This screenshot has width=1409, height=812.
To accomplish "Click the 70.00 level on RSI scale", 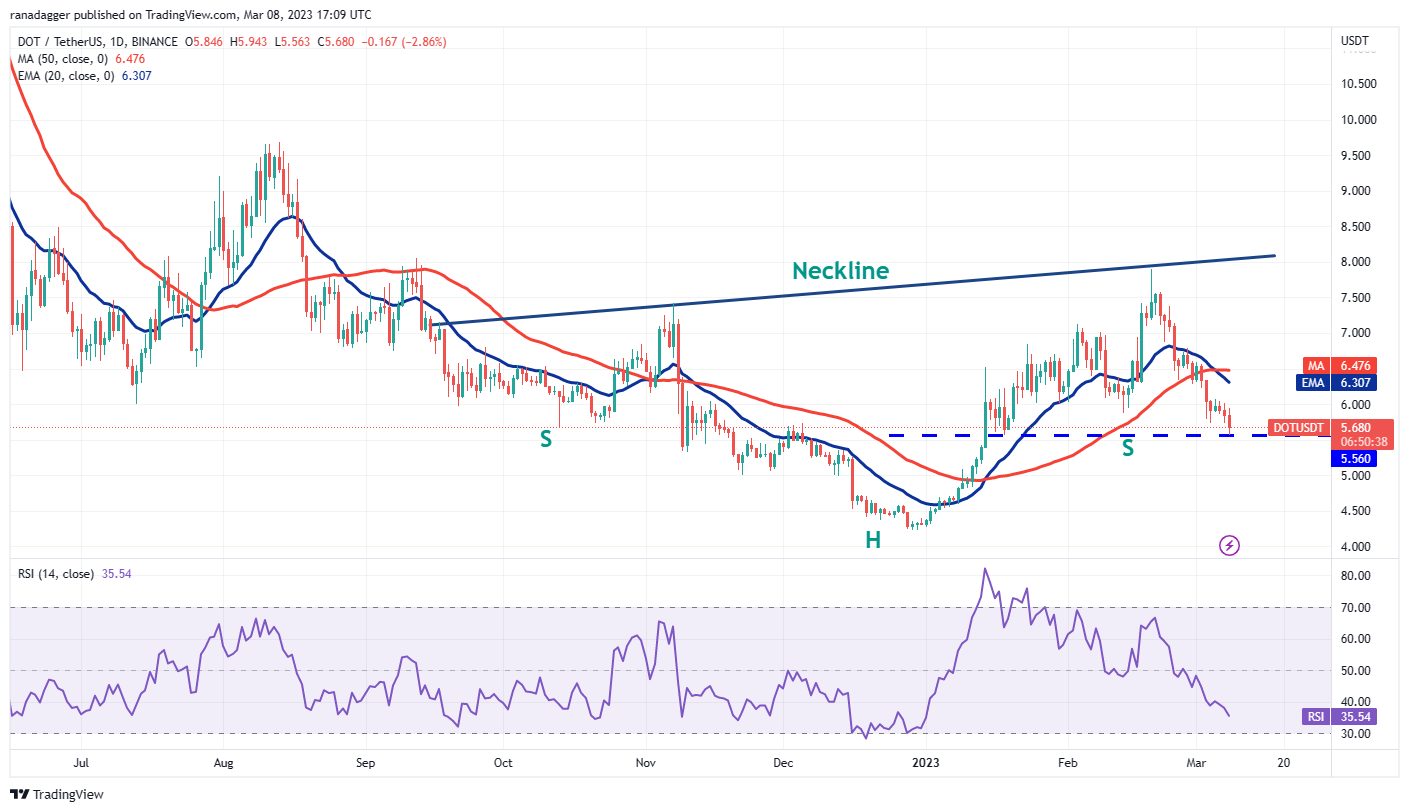I will click(x=1354, y=607).
